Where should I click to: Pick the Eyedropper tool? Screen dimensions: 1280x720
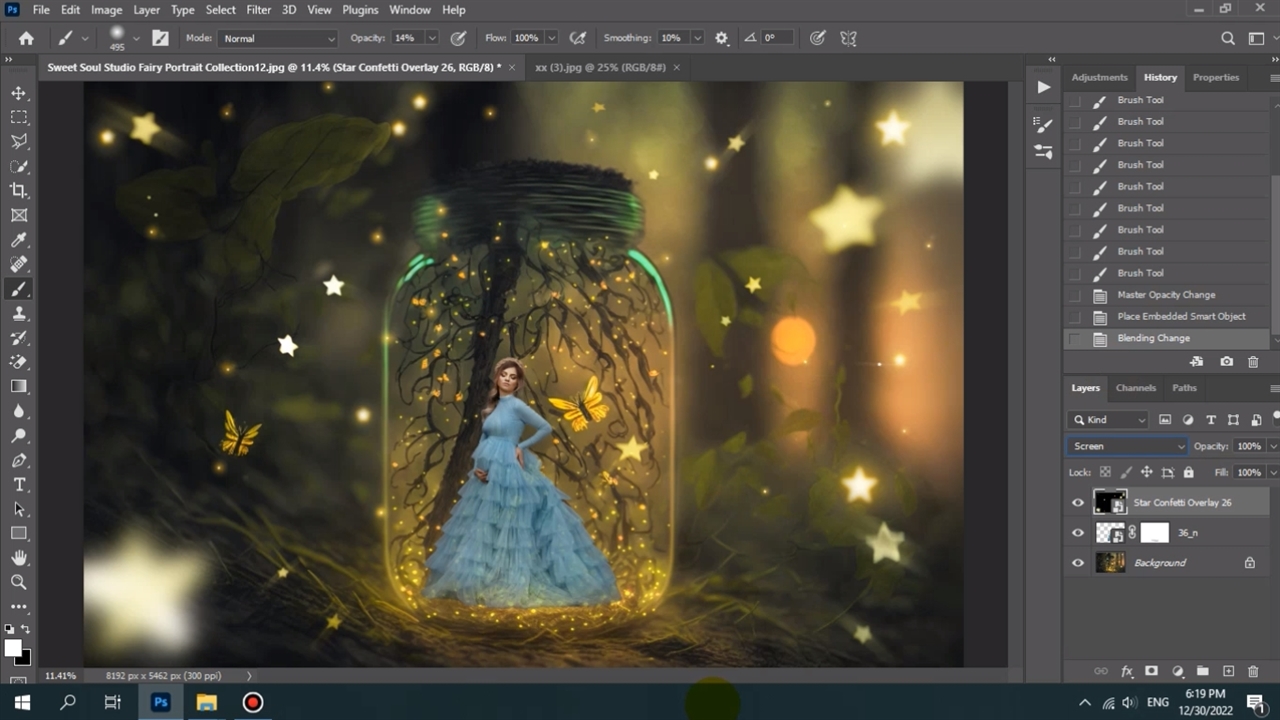point(19,240)
